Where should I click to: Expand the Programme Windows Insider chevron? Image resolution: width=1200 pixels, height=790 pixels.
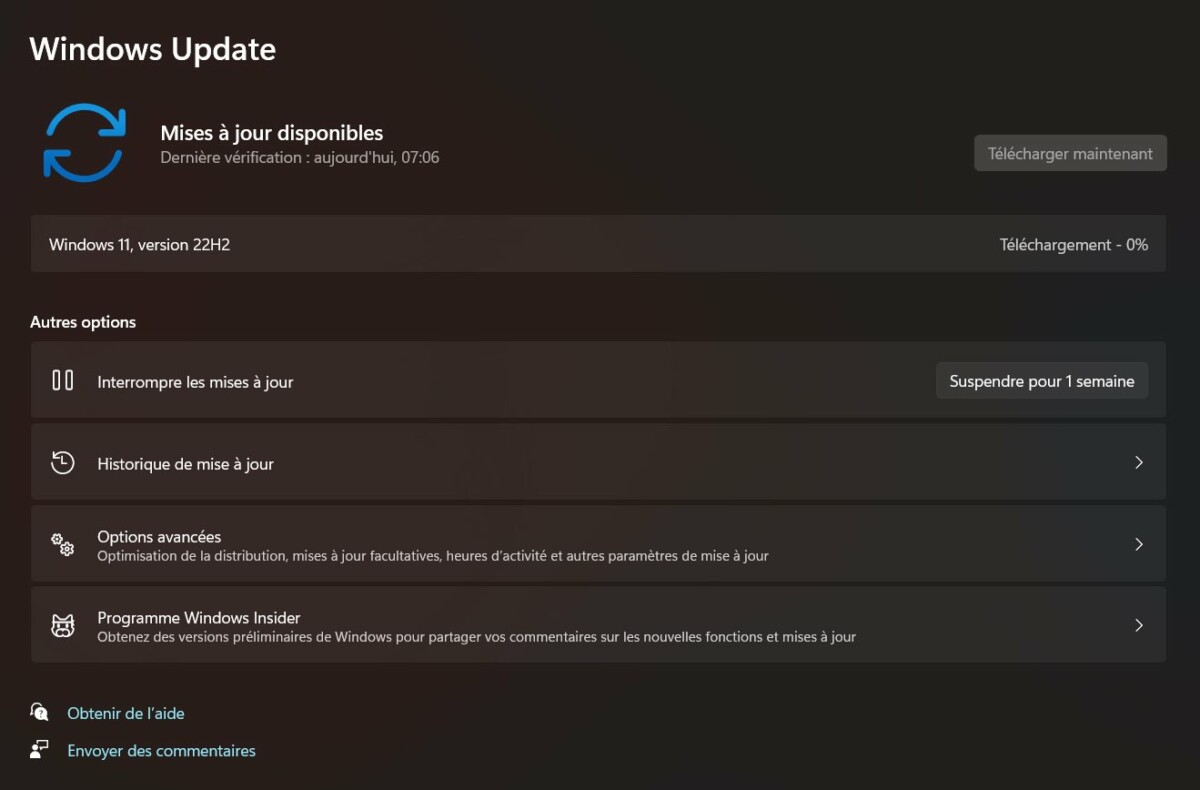(1138, 625)
